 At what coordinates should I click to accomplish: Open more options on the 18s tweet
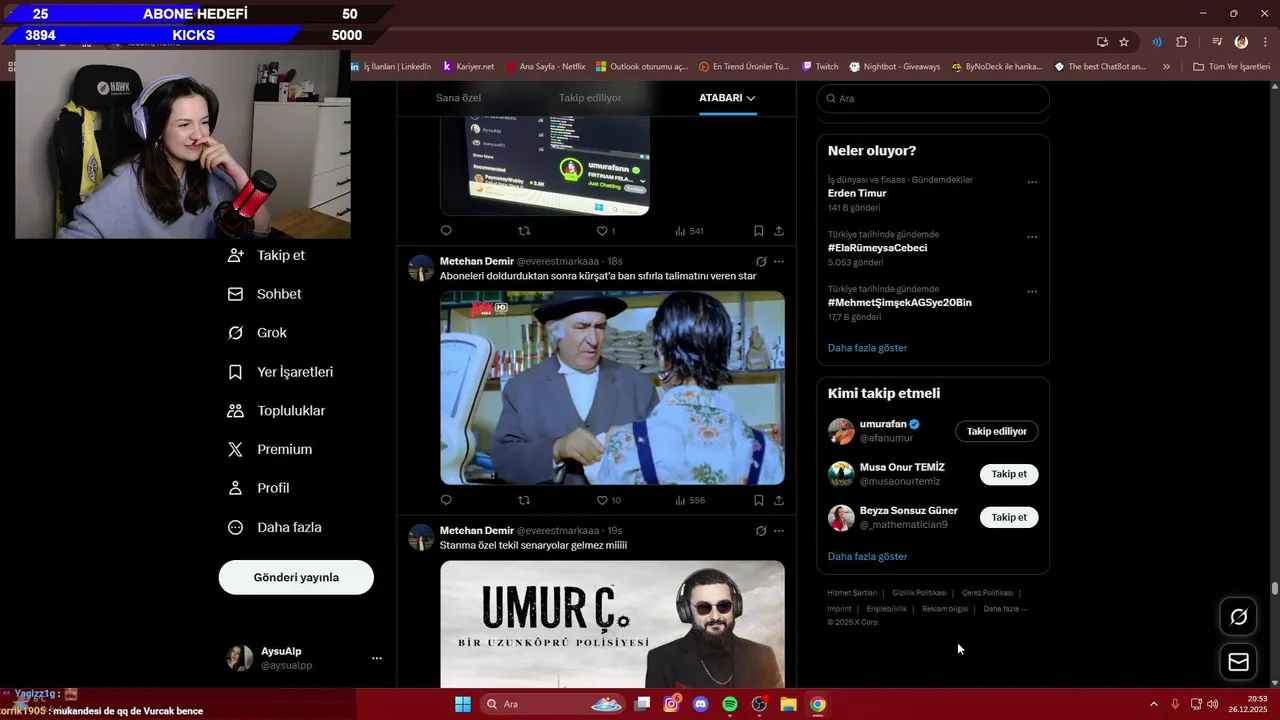(x=779, y=262)
